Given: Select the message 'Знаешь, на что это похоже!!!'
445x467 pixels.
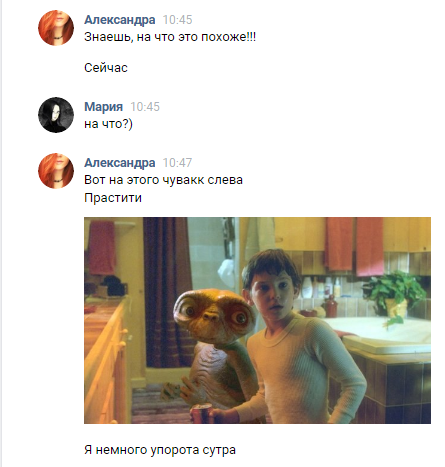Looking at the screenshot, I should 170,37.
